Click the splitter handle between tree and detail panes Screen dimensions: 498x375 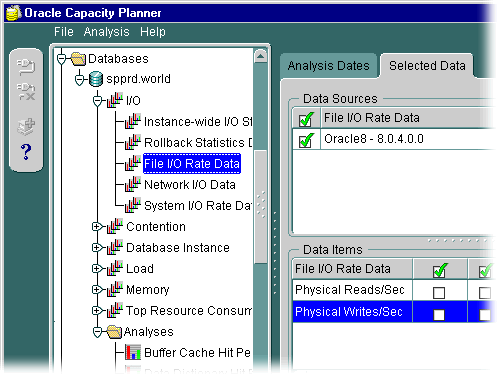coord(275,253)
